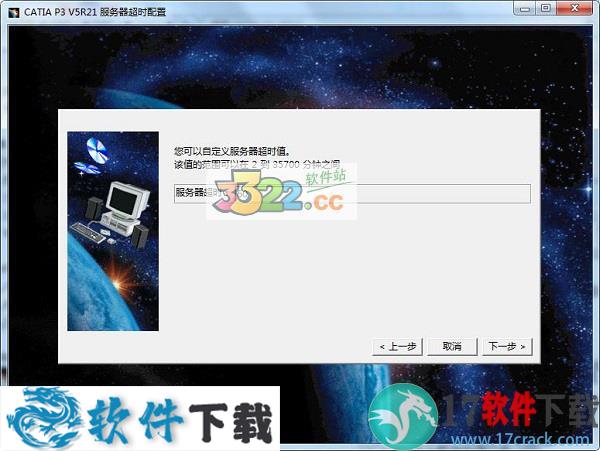Click the computer illustration image in installer
Screen dimensions: 600x451
(113, 231)
